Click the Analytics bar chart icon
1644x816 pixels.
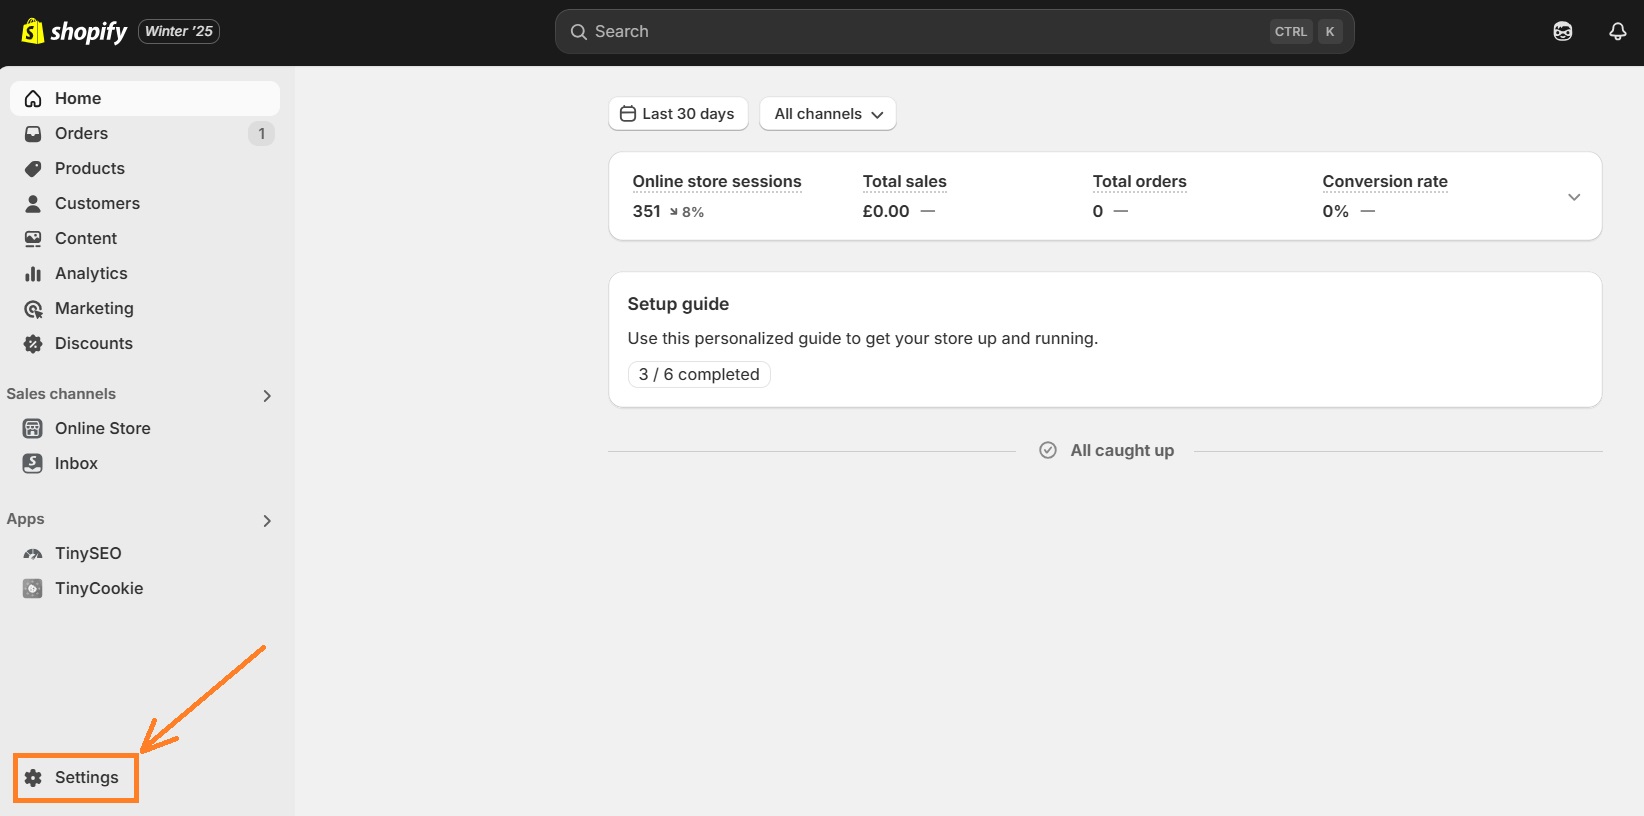33,273
